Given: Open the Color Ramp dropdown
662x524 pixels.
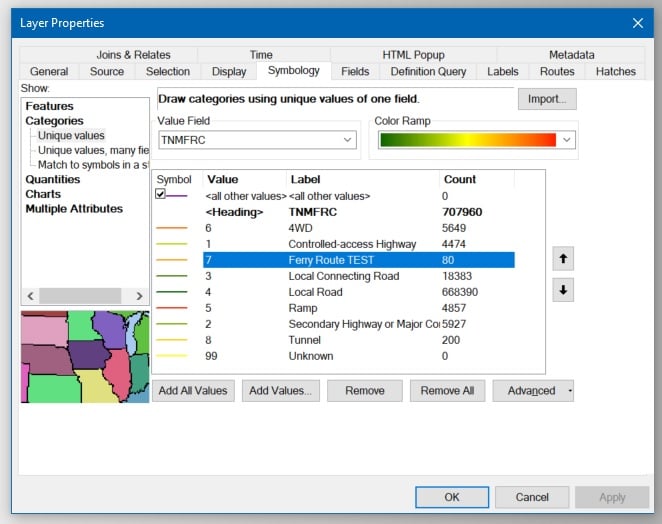Looking at the screenshot, I should [567, 140].
